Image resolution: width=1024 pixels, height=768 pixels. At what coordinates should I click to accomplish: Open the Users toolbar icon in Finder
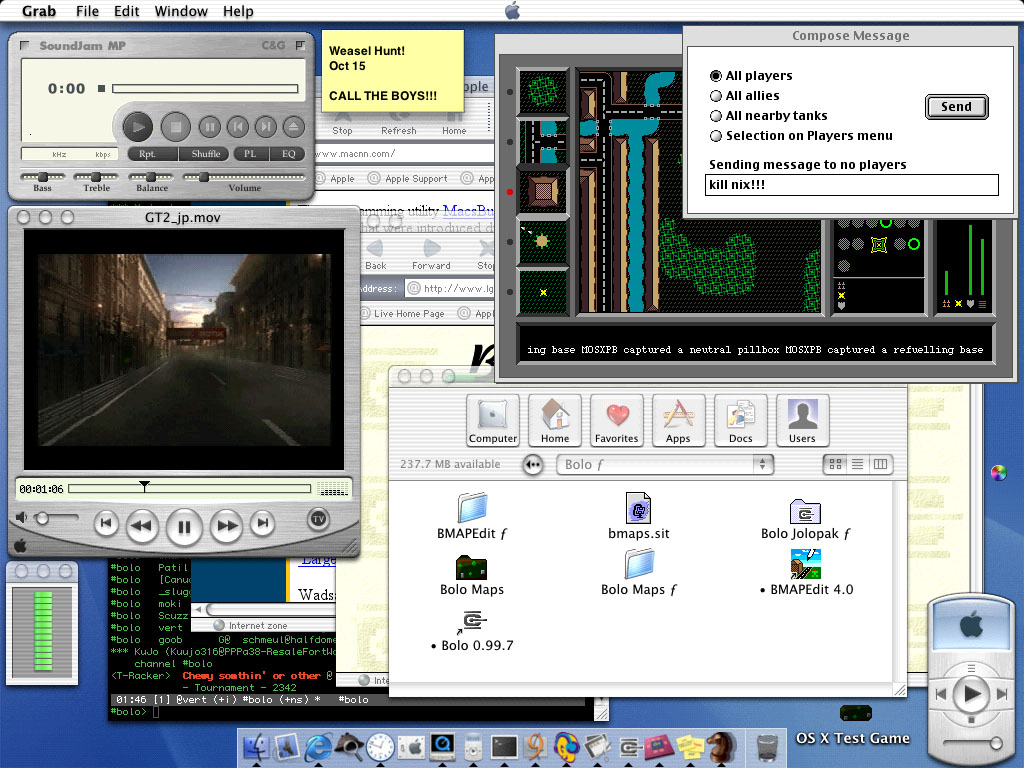pyautogui.click(x=802, y=420)
